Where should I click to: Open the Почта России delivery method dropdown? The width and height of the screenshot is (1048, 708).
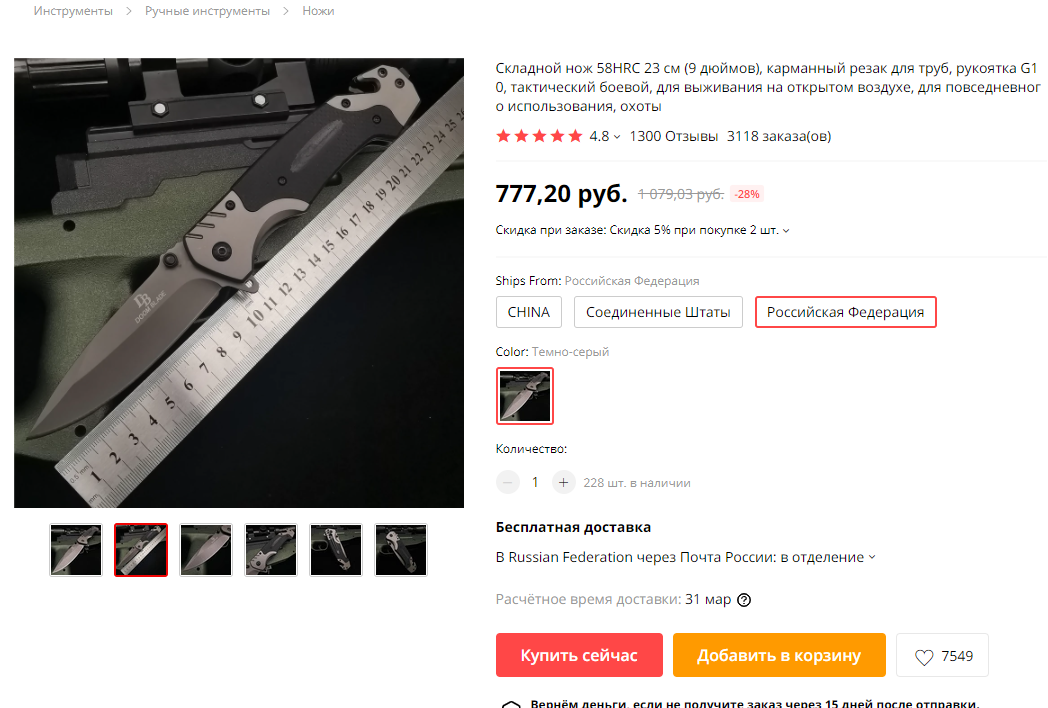(x=872, y=558)
